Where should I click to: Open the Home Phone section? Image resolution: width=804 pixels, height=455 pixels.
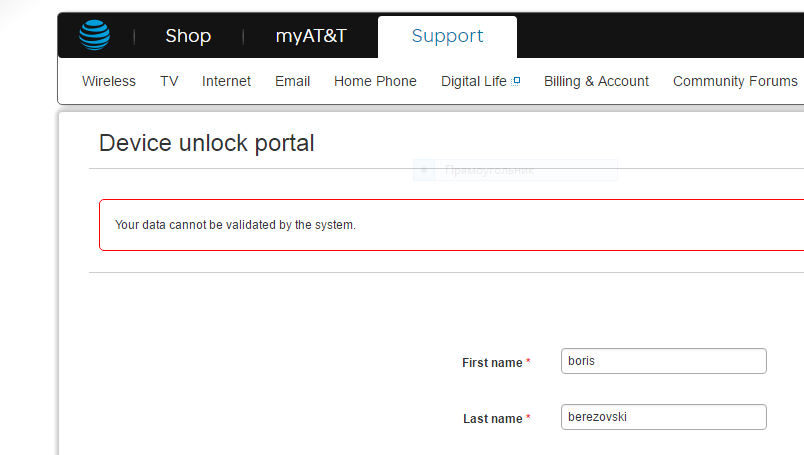point(375,81)
